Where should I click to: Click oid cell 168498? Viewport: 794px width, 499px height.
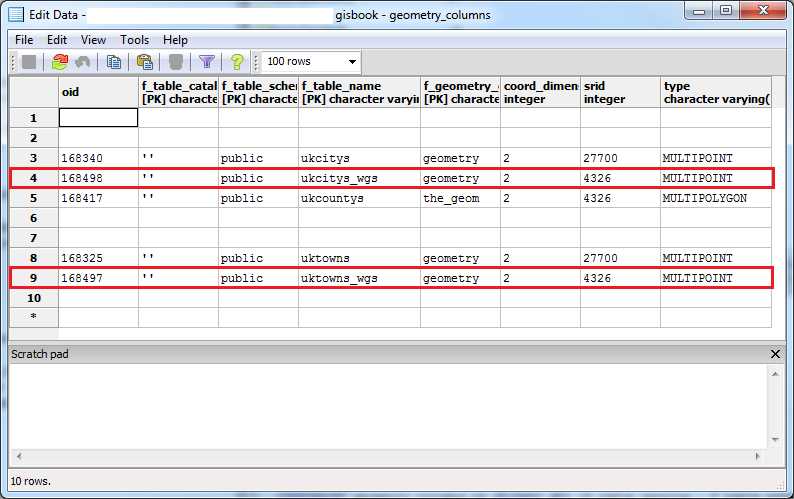click(x=98, y=178)
